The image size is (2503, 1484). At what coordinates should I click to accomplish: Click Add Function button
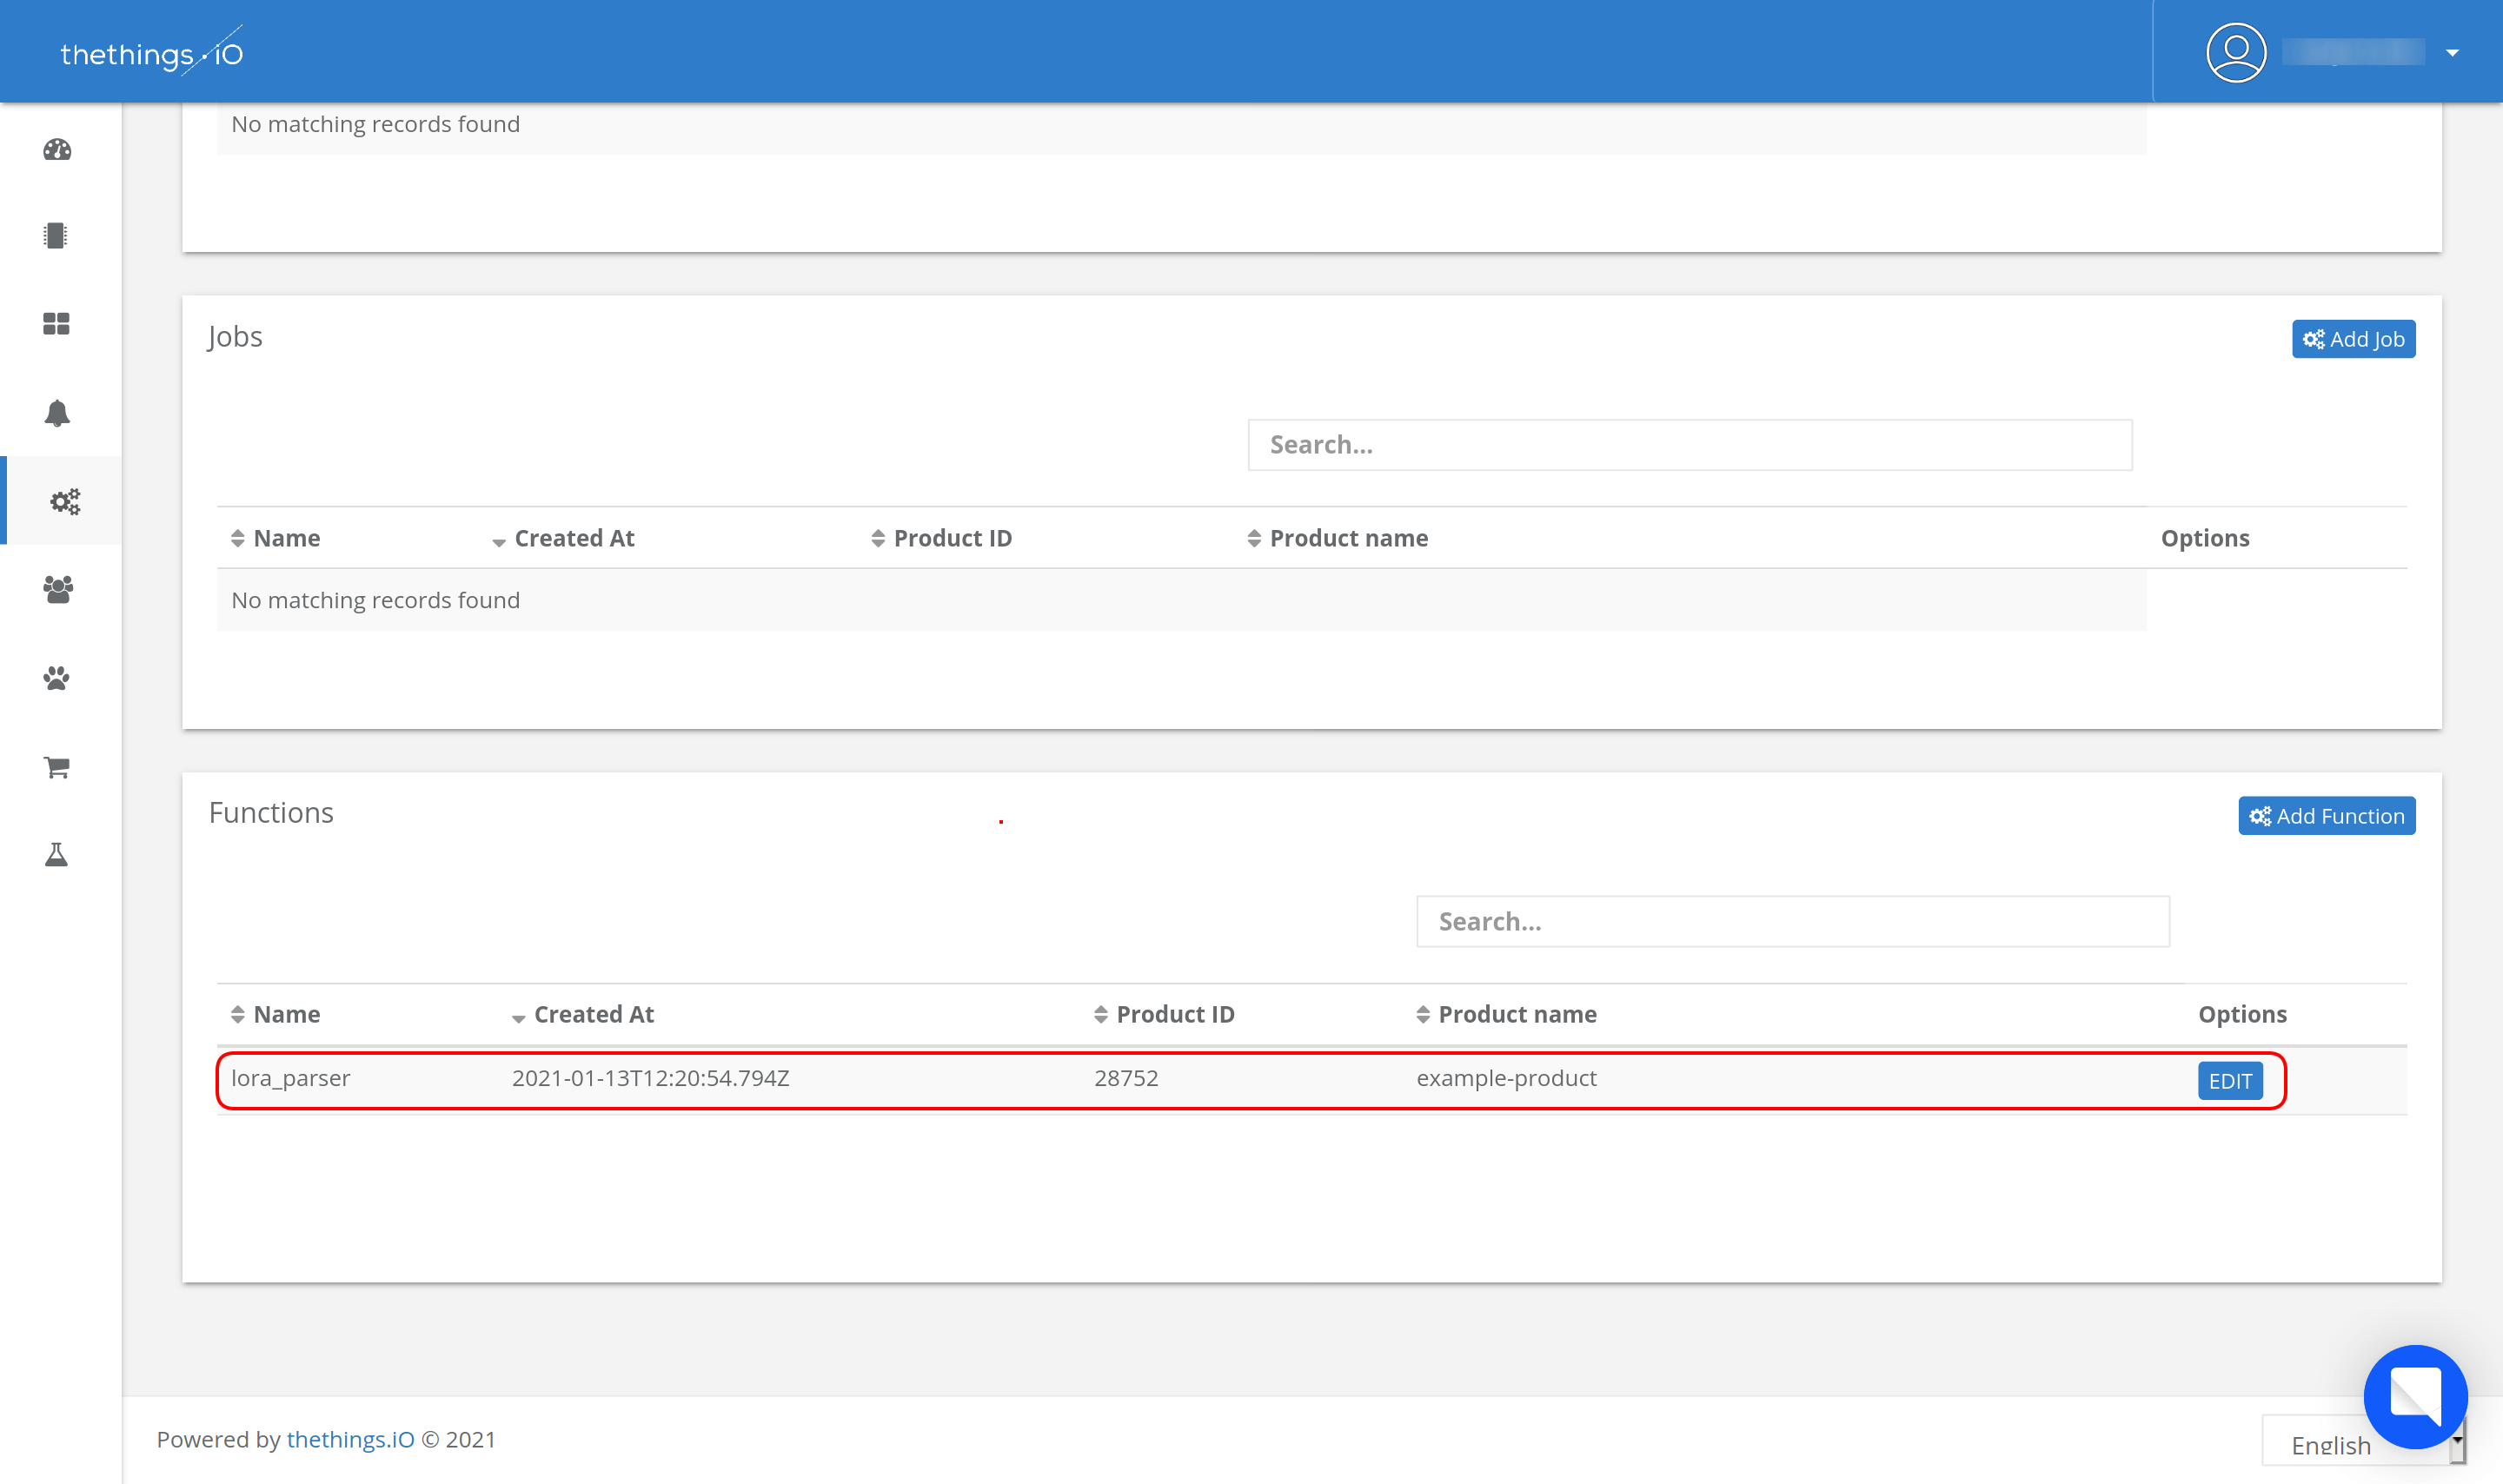pyautogui.click(x=2327, y=814)
